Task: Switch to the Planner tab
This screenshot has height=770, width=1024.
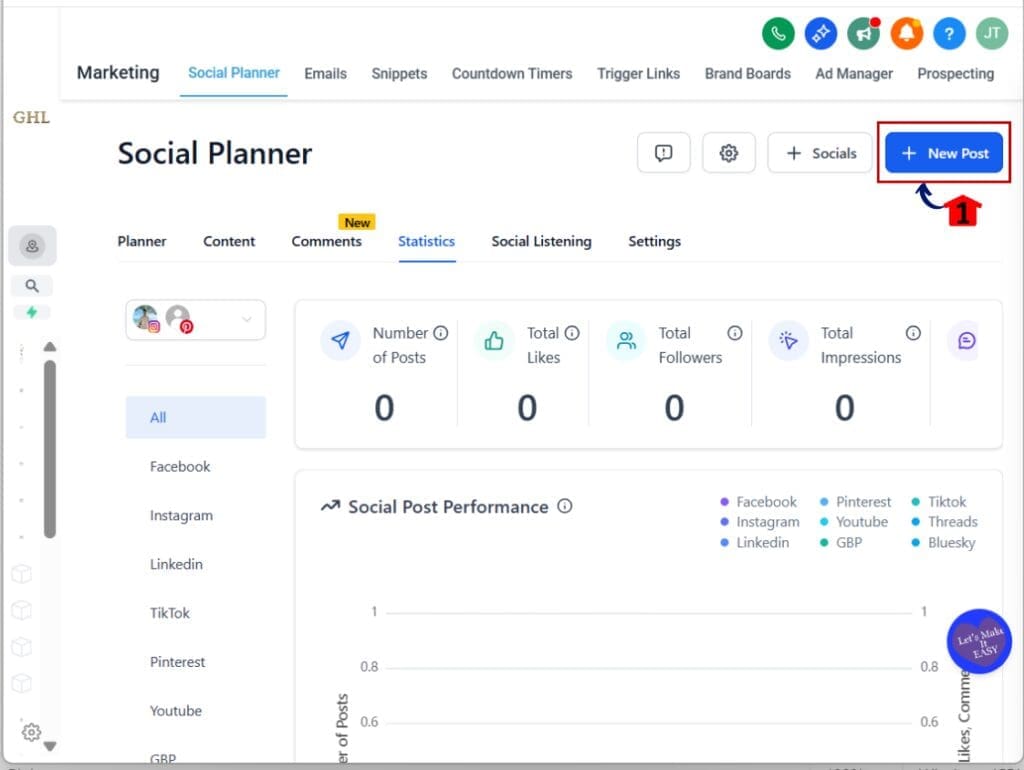Action: [x=141, y=241]
